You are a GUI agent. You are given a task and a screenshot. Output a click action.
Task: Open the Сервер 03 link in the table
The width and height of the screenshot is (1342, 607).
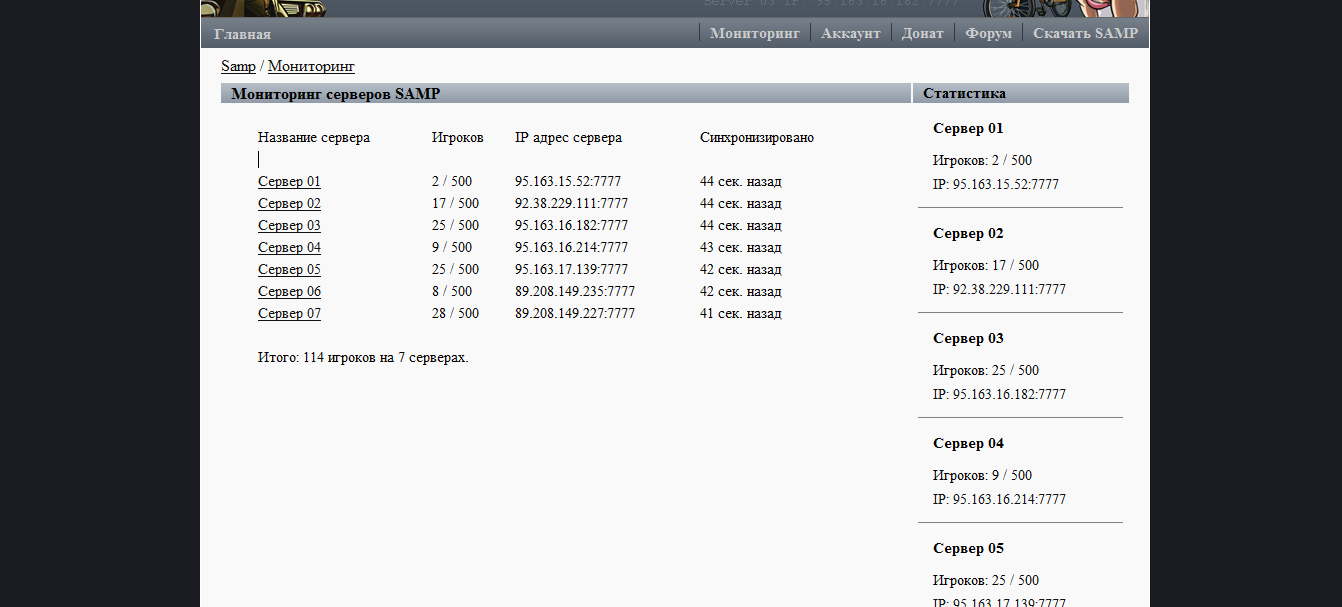(289, 226)
